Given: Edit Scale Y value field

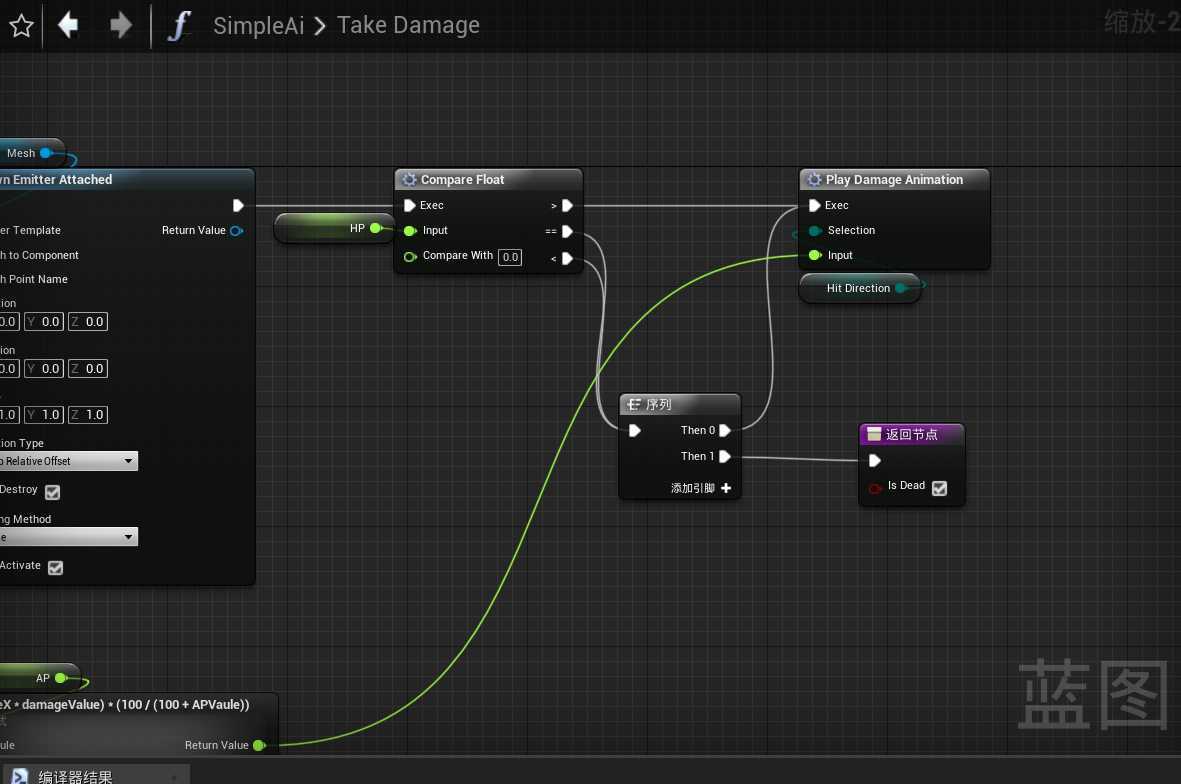Looking at the screenshot, I should pyautogui.click(x=44, y=414).
